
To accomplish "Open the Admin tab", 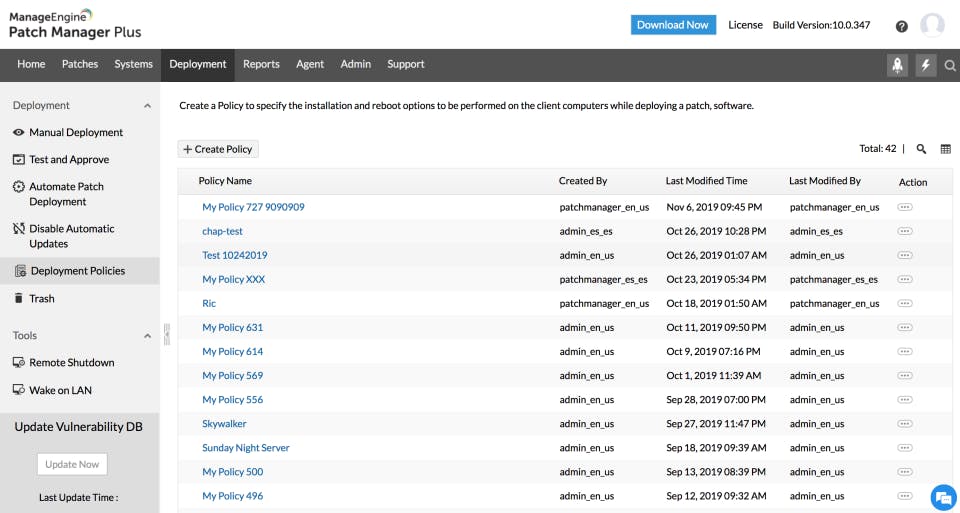I will click(356, 64).
